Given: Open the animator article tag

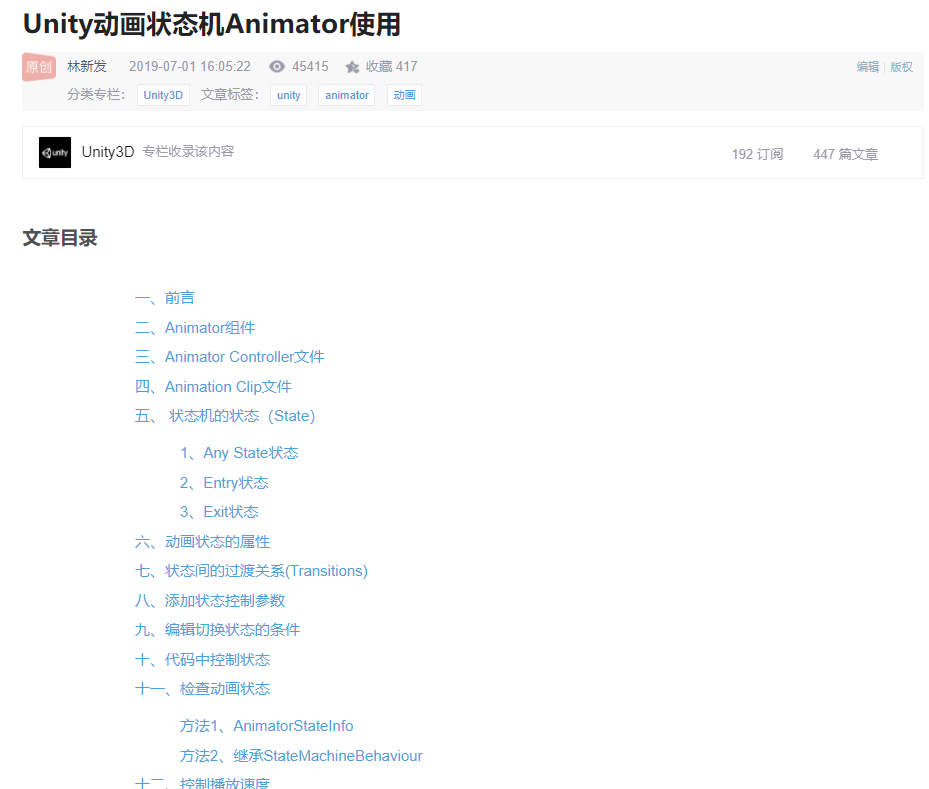Looking at the screenshot, I should point(347,95).
